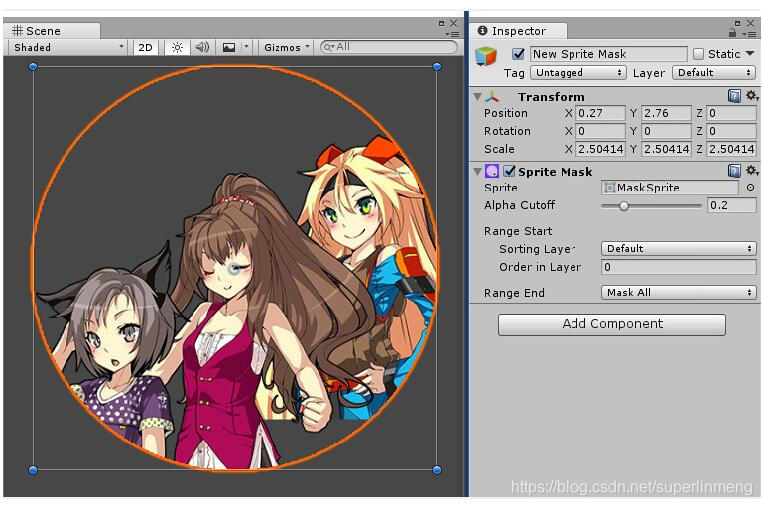The image size is (762, 506).
Task: Open Sorting Layer Default dropdown
Action: (678, 249)
